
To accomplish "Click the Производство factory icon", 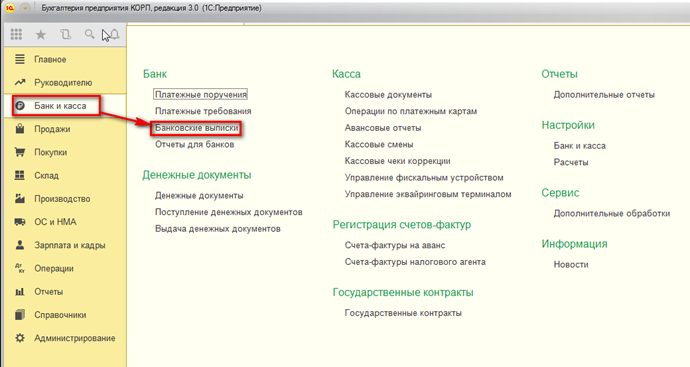I will (20, 198).
